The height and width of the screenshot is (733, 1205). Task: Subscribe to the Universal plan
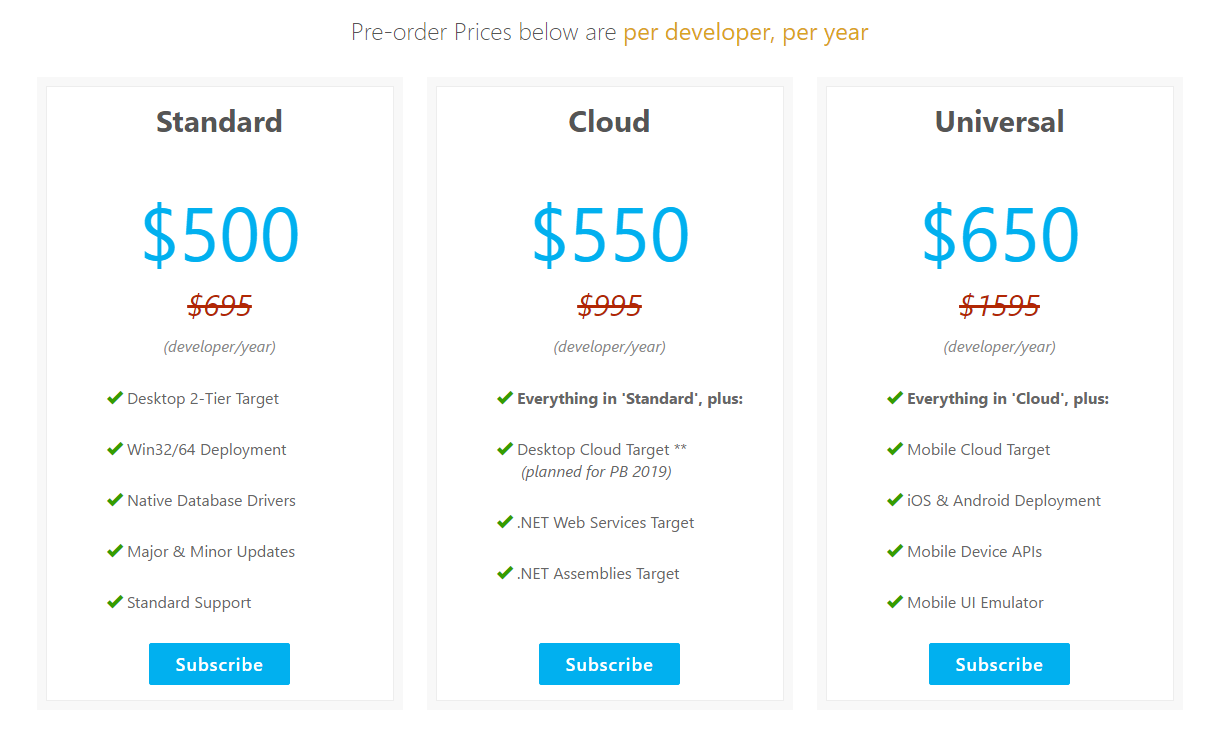coord(999,664)
